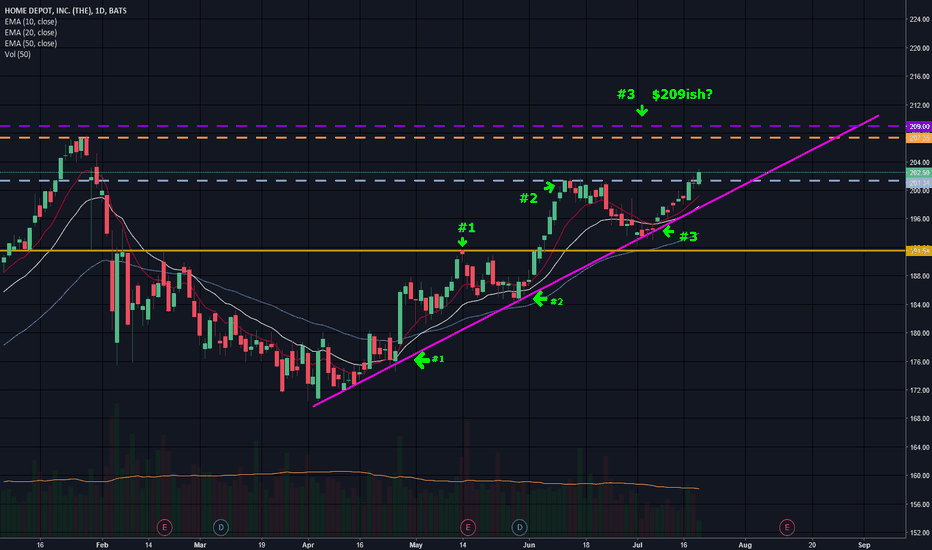932x550 pixels.
Task: Click the dividend D marker before Mar
Action: [221, 527]
